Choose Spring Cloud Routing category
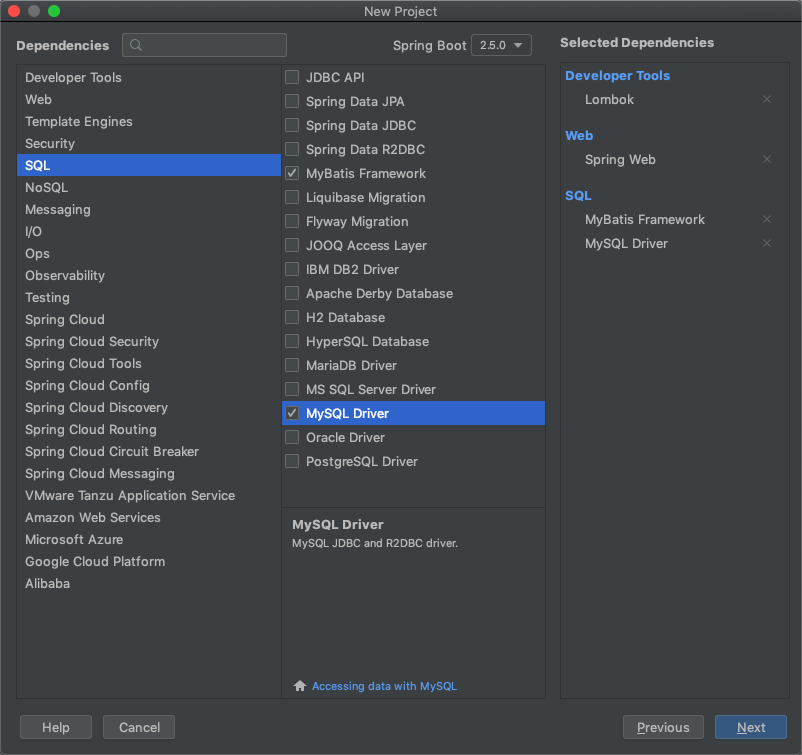Viewport: 802px width, 755px height. (149, 429)
